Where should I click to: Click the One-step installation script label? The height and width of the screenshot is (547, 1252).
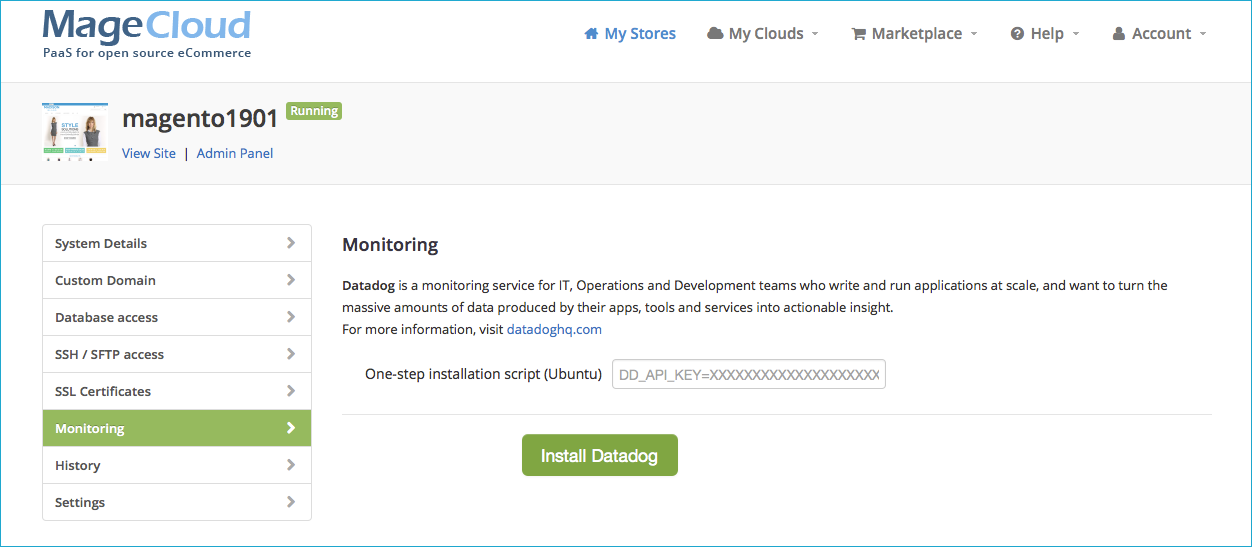pyautogui.click(x=483, y=374)
